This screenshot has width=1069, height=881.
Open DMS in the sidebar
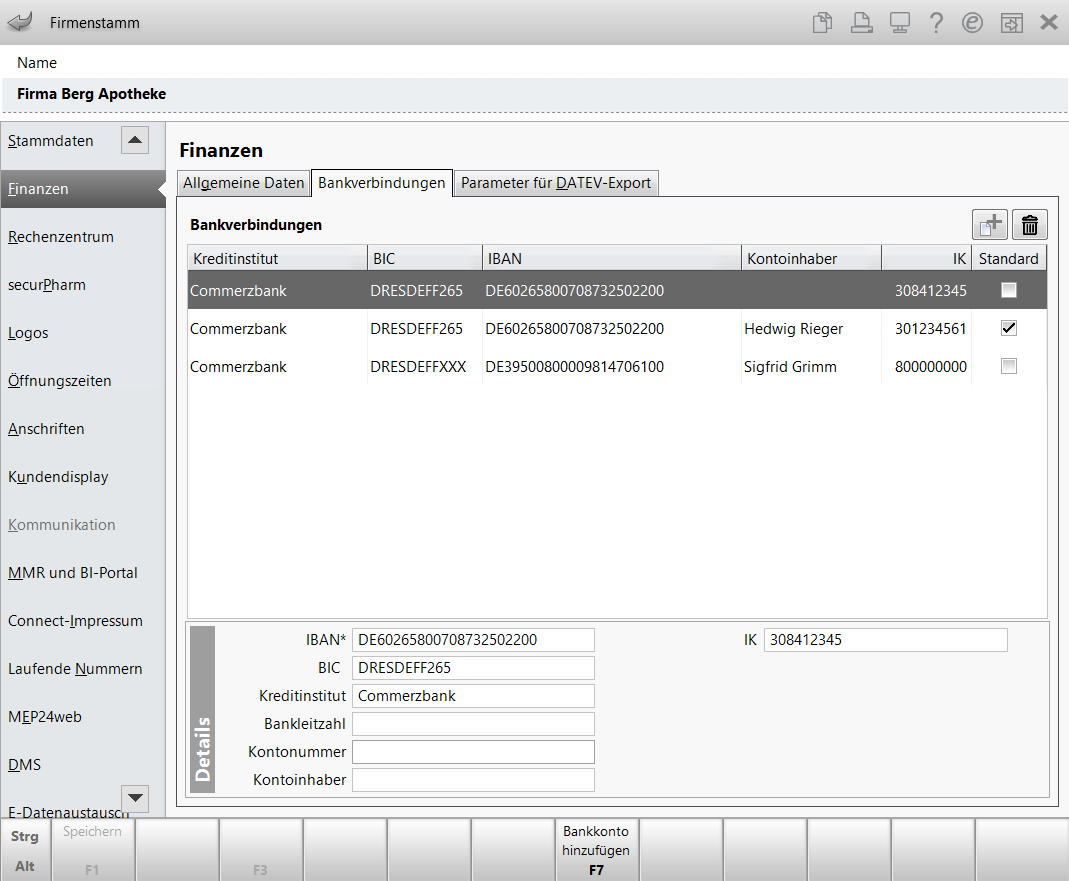pyautogui.click(x=24, y=764)
